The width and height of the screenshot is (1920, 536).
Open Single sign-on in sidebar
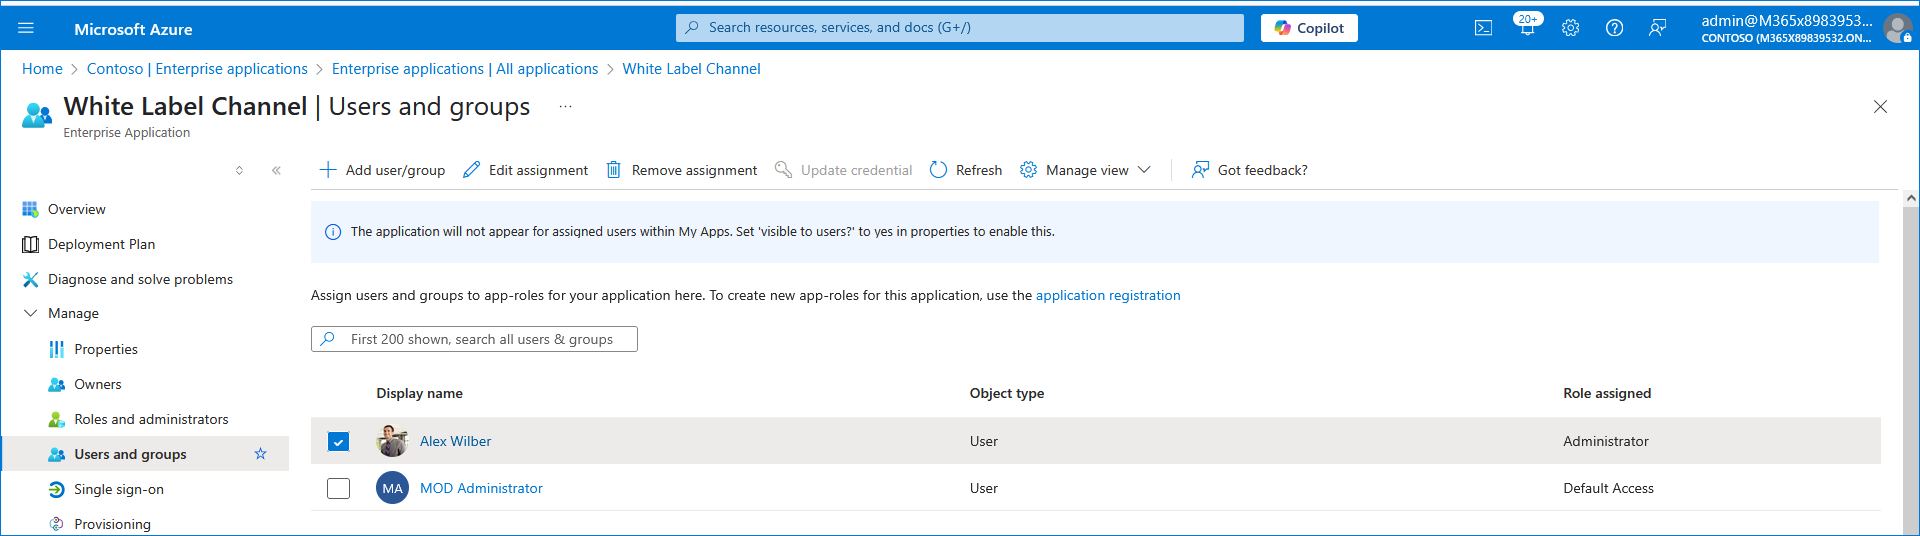point(118,489)
